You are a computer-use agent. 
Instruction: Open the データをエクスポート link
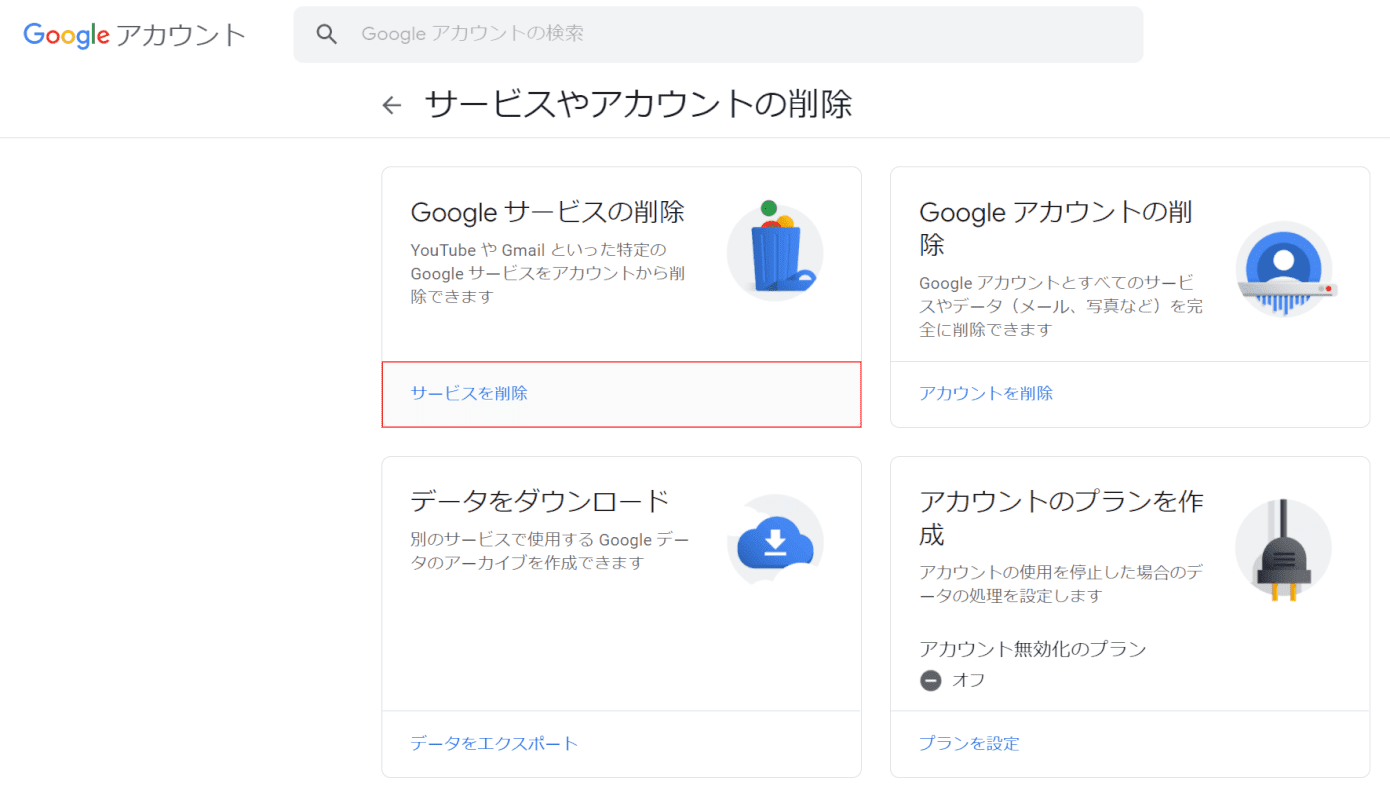(x=494, y=743)
